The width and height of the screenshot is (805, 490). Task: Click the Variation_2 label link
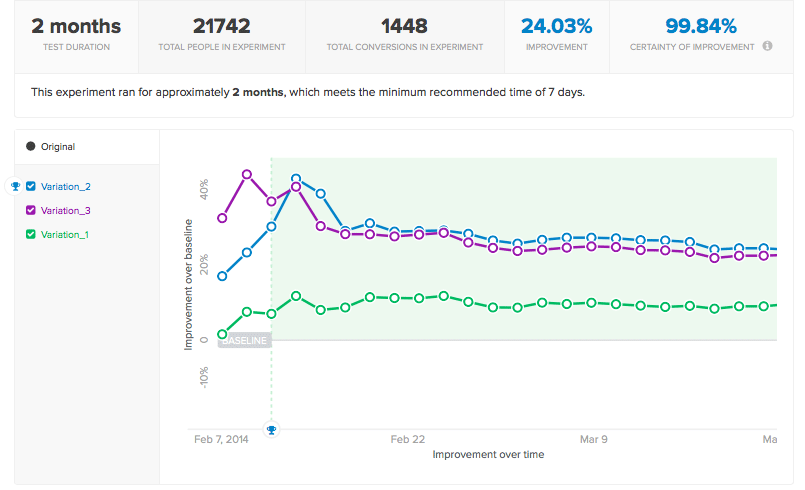66,186
